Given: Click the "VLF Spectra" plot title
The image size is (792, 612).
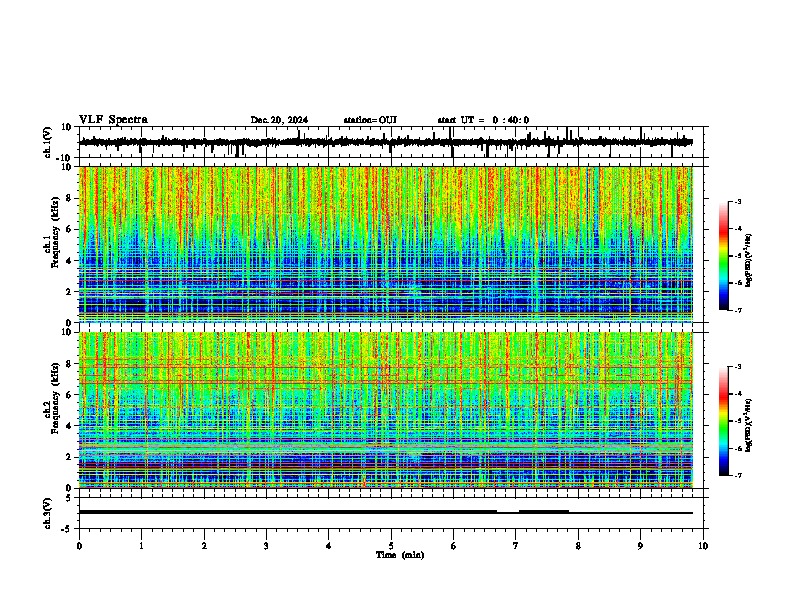Looking at the screenshot, I should (113, 119).
